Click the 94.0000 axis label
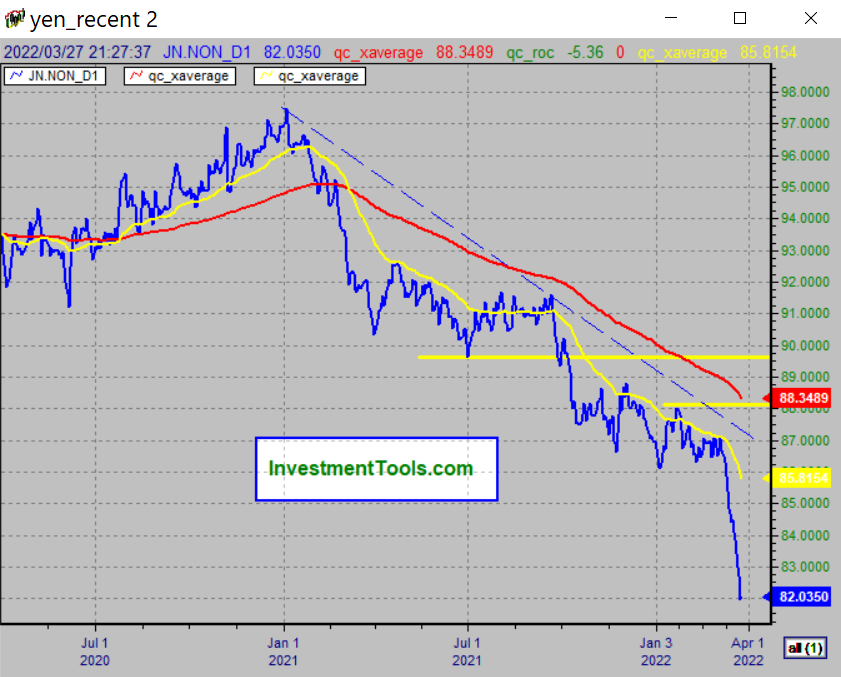The width and height of the screenshot is (841, 677). [x=805, y=219]
